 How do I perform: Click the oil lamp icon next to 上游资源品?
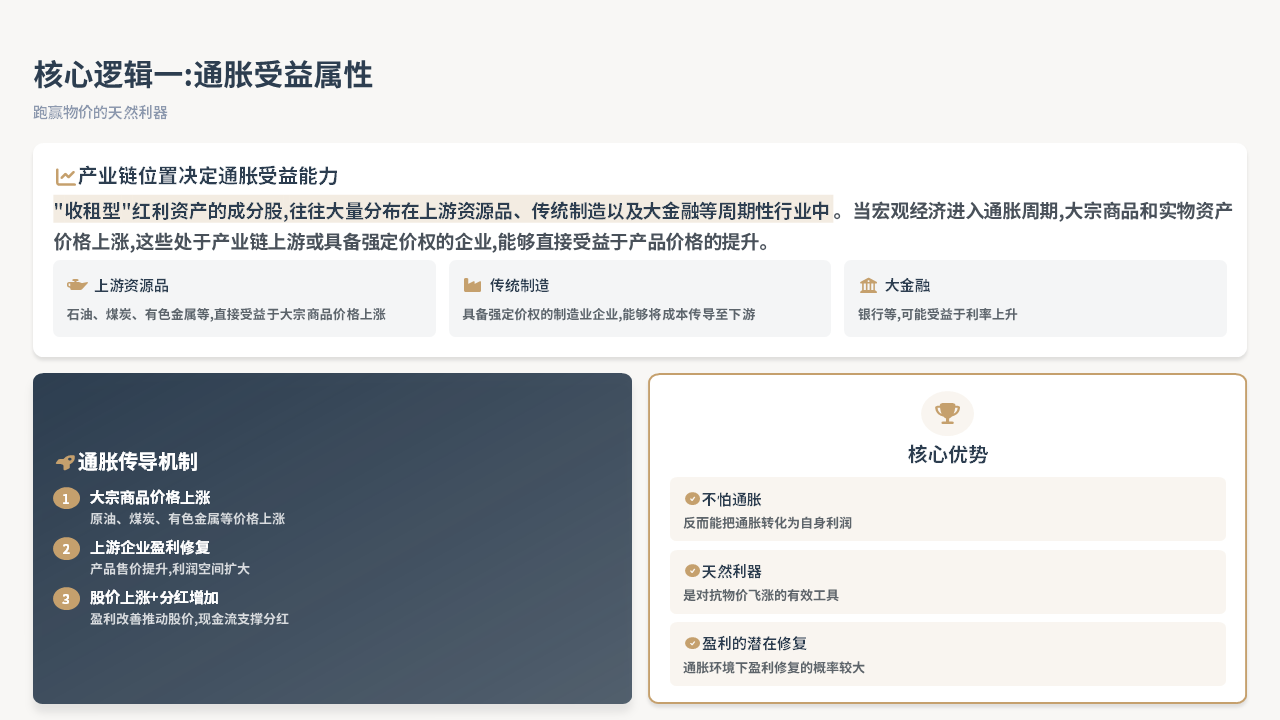tap(77, 286)
